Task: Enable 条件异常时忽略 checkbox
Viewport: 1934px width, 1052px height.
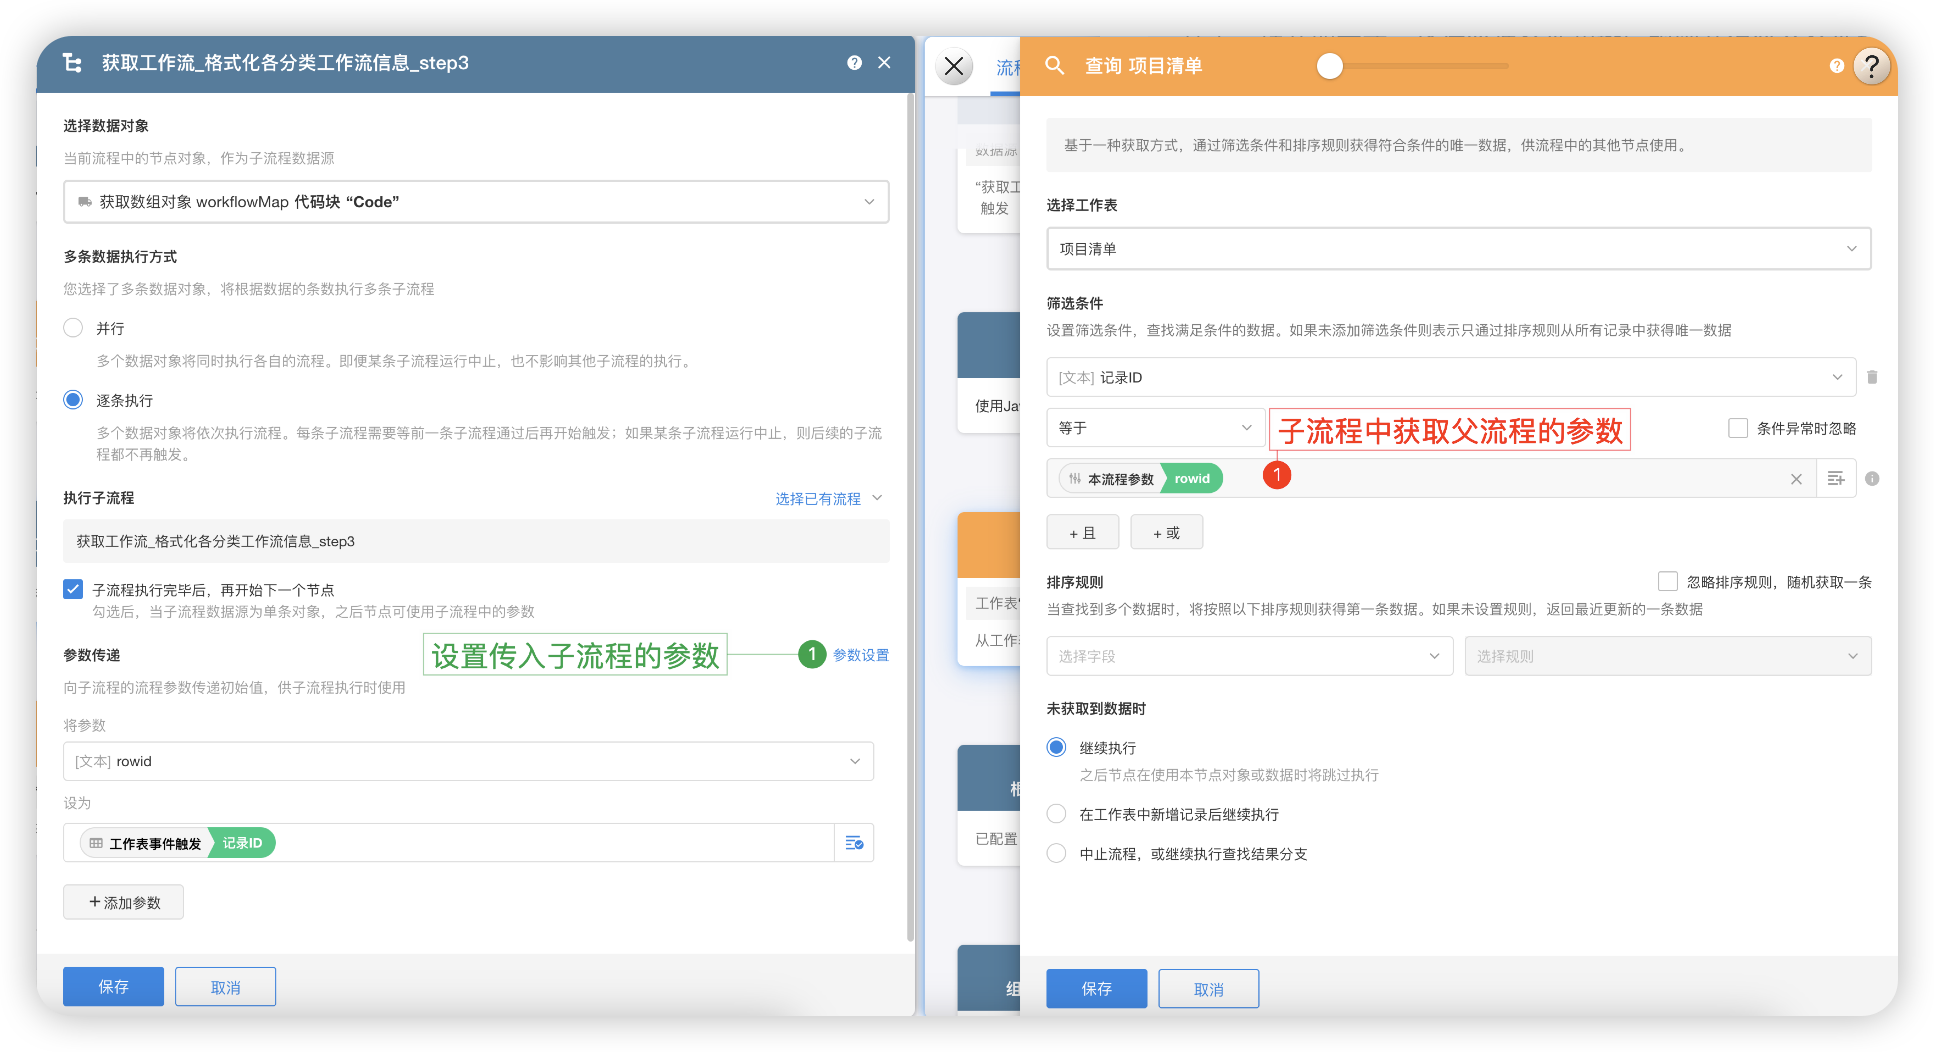Action: pos(1738,428)
